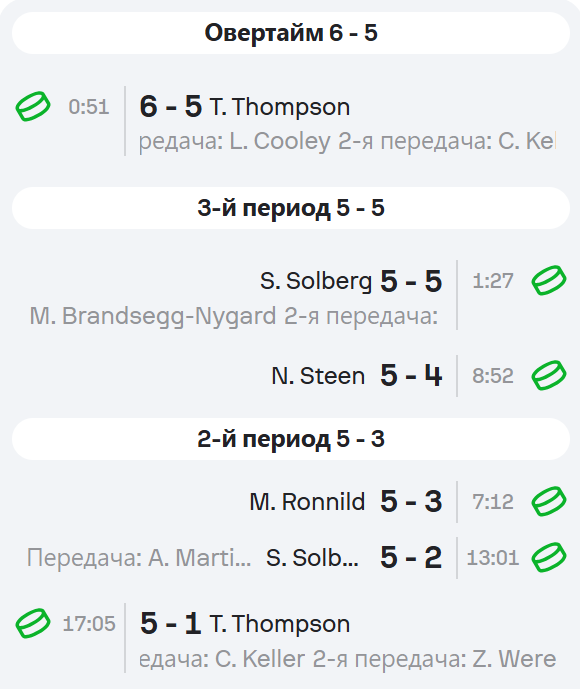The width and height of the screenshot is (580, 689).
Task: Select the truncated S. Solb... scorer name
Action: point(312,558)
